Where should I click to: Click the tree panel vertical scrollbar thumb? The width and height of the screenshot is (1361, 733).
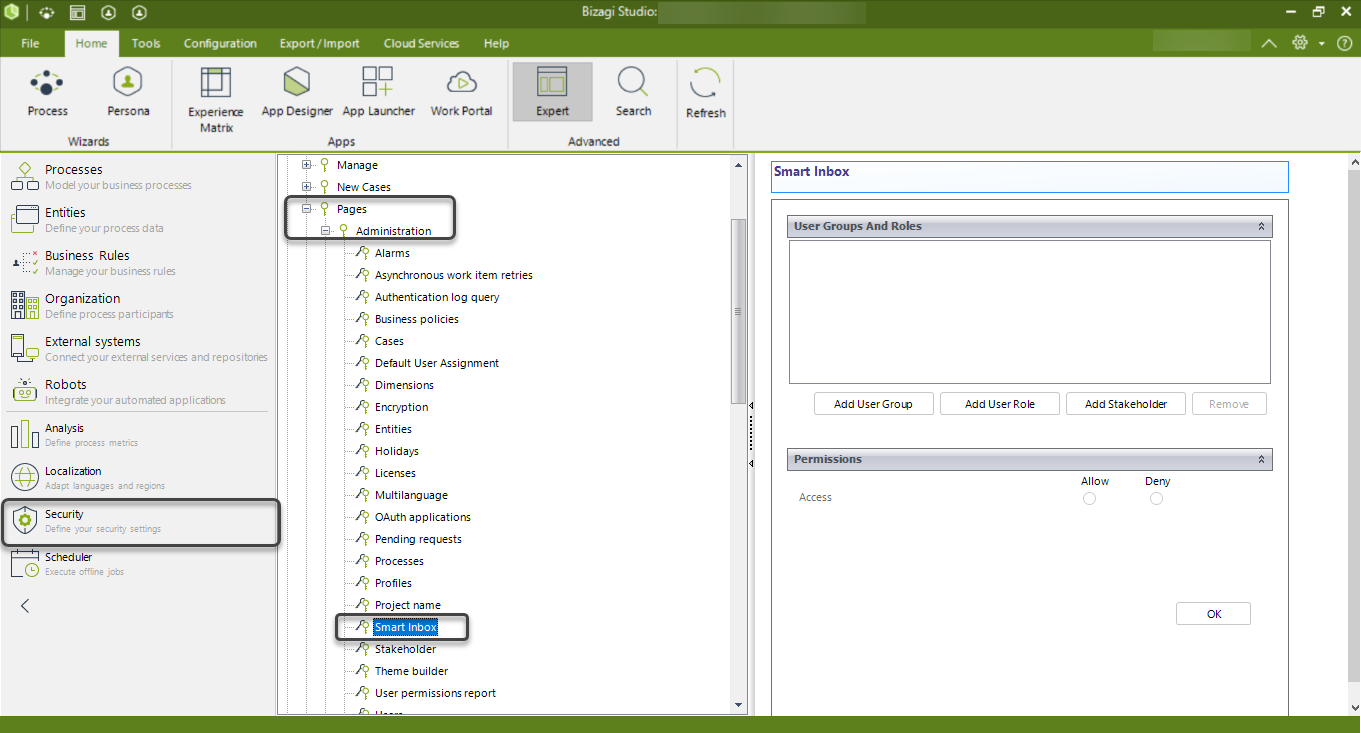(x=739, y=310)
